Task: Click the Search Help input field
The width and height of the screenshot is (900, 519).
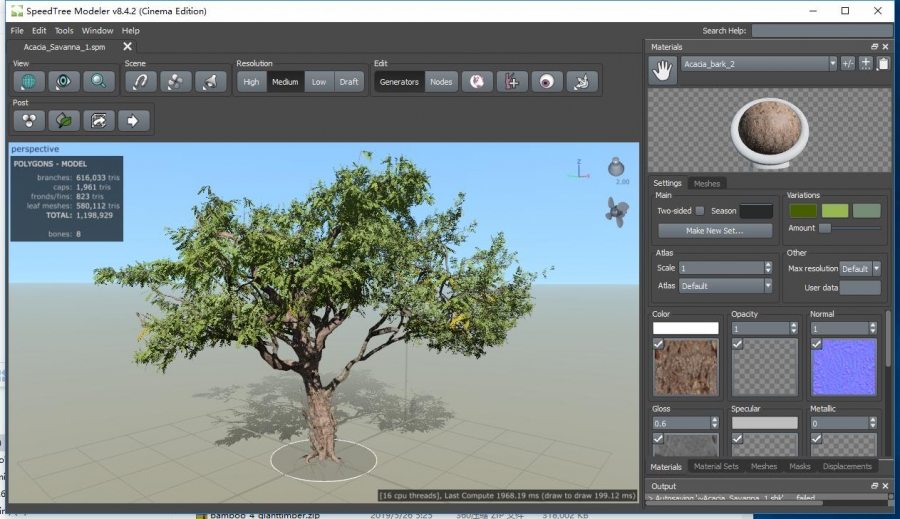Action: coord(820,31)
